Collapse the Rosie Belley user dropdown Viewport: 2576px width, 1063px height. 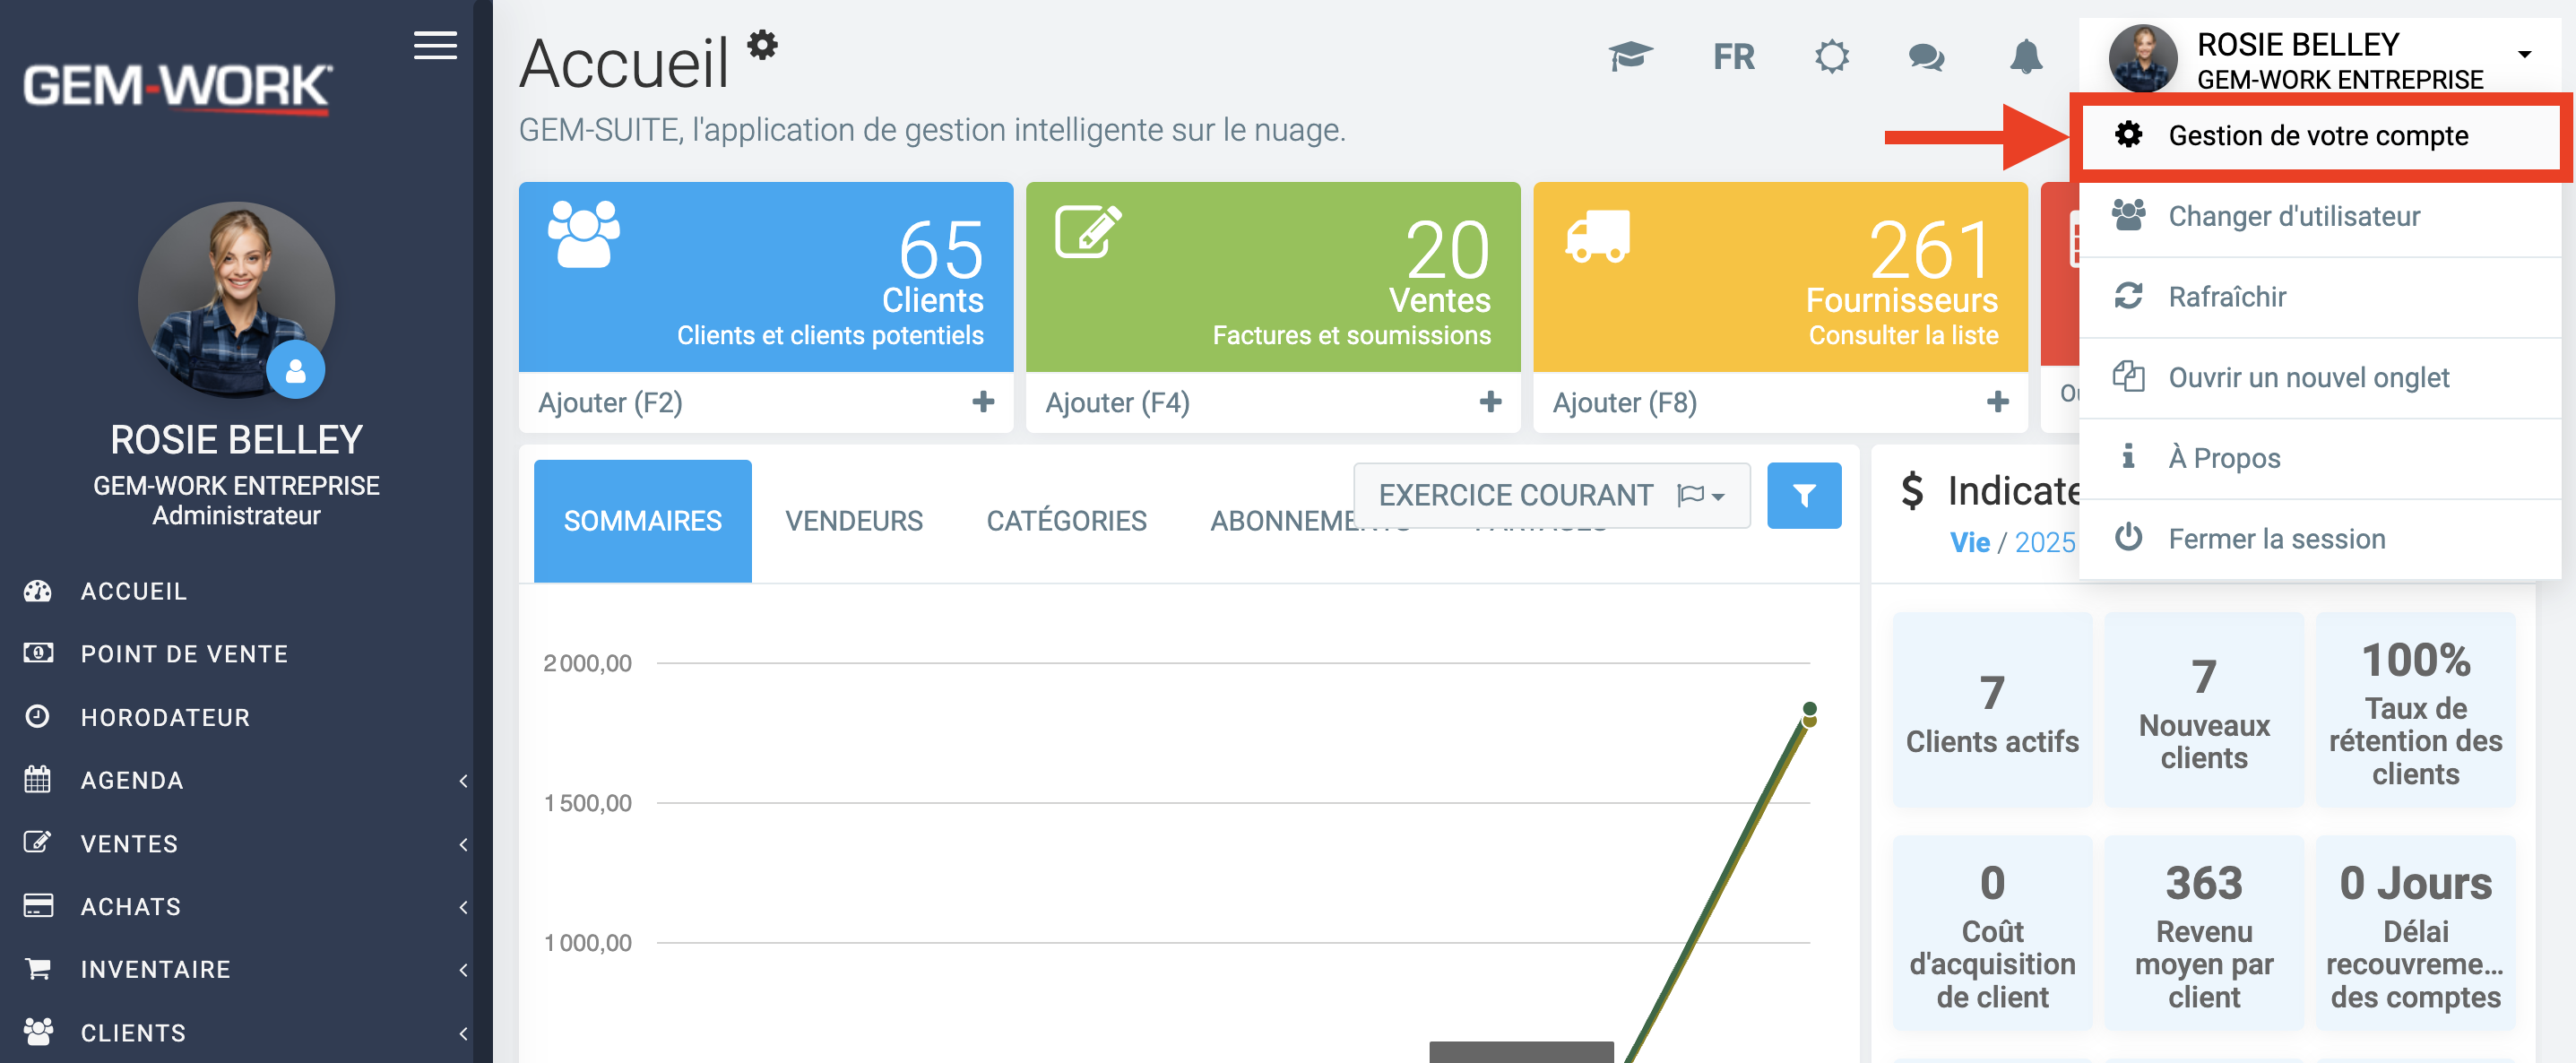click(x=2524, y=55)
